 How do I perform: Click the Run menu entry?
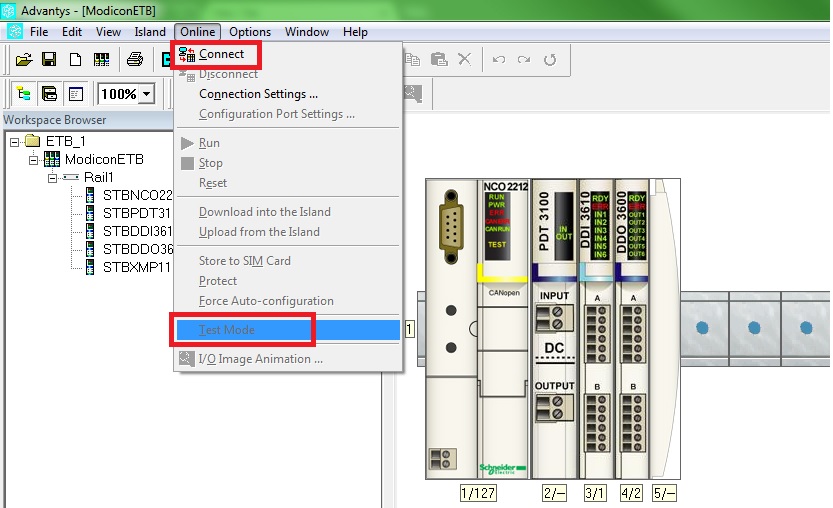[288, 143]
